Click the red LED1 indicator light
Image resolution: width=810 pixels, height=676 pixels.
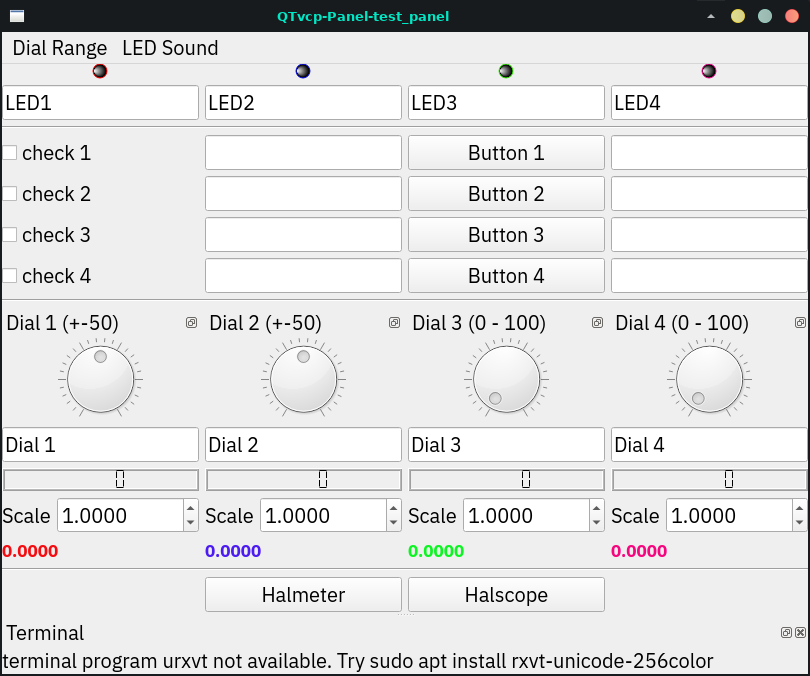tap(100, 71)
